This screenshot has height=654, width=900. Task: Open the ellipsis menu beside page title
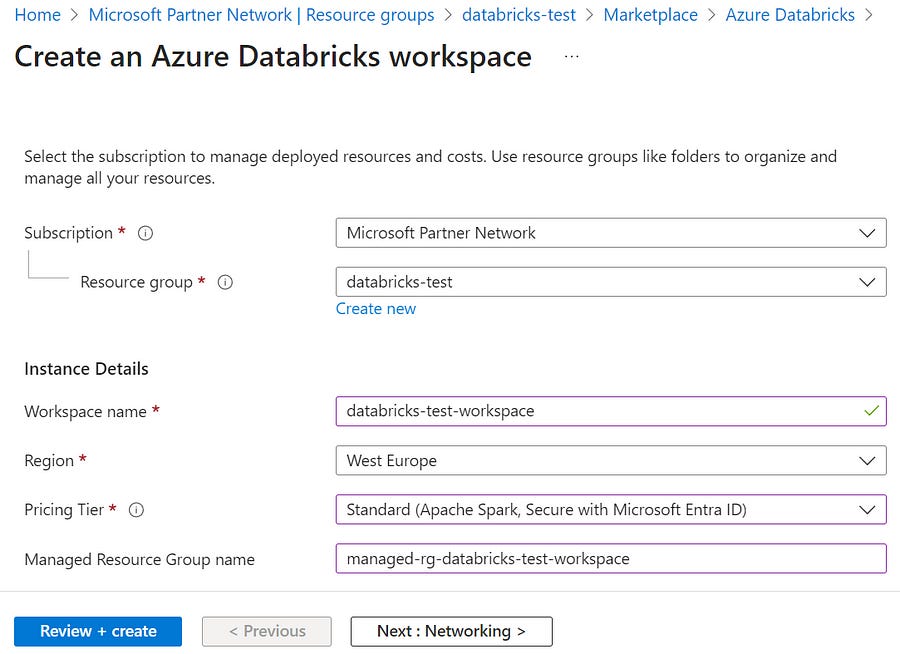point(571,57)
